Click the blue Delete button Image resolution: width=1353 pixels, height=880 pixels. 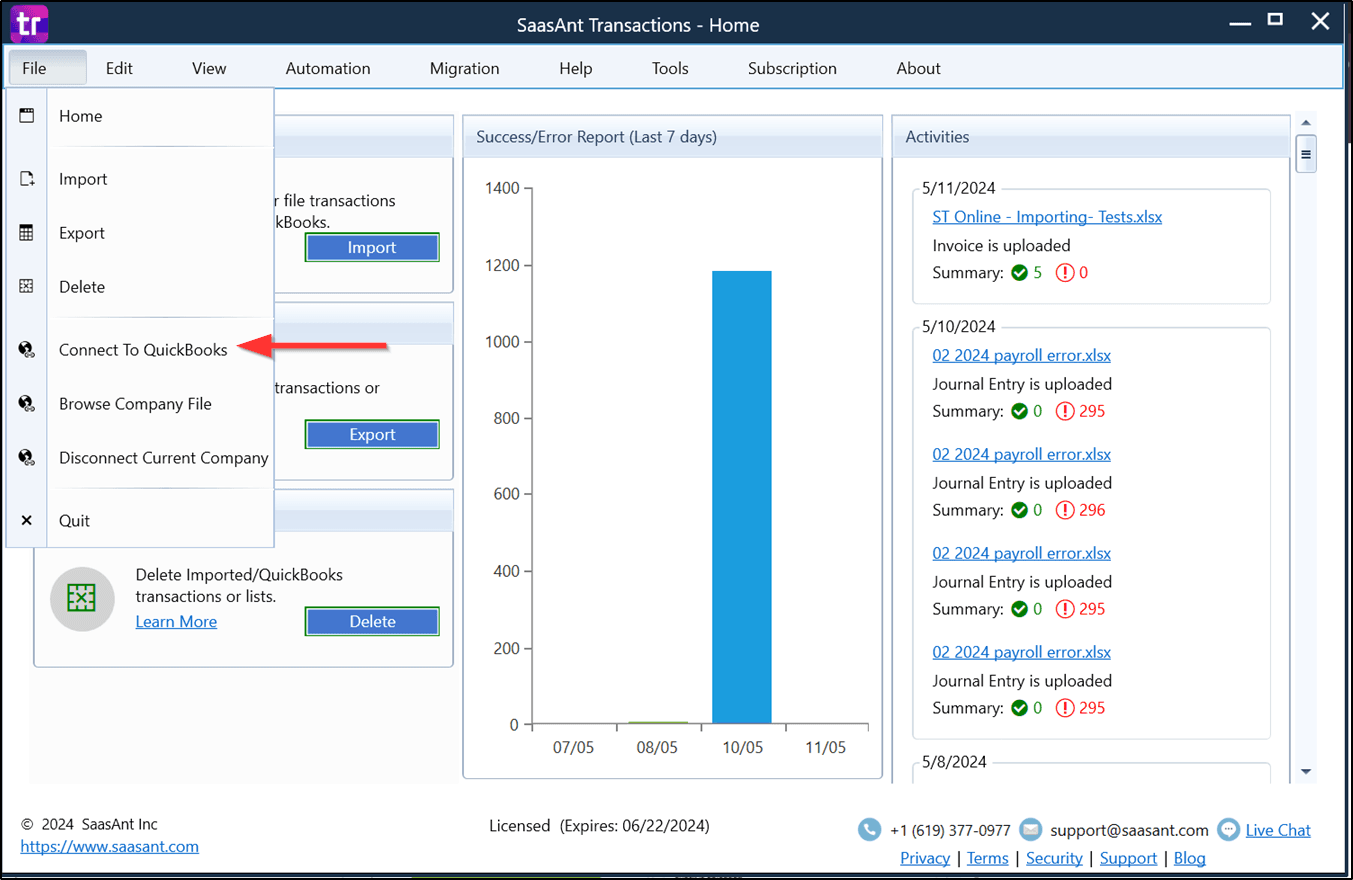pyautogui.click(x=372, y=622)
